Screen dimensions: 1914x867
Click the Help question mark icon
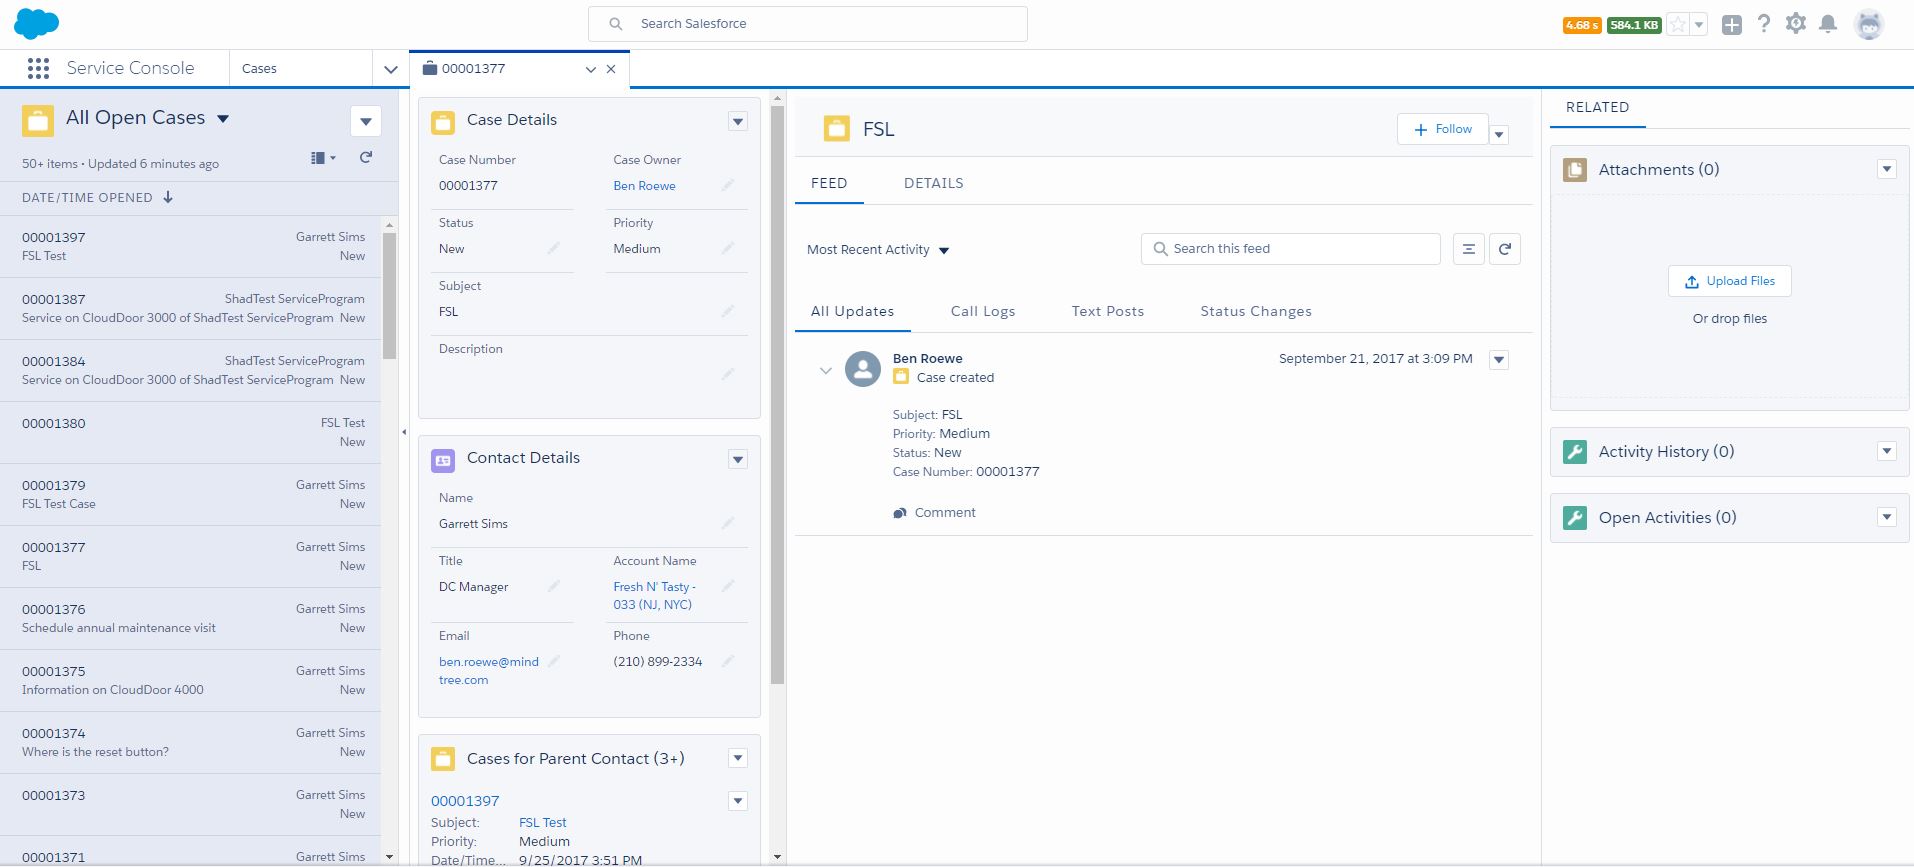1764,24
